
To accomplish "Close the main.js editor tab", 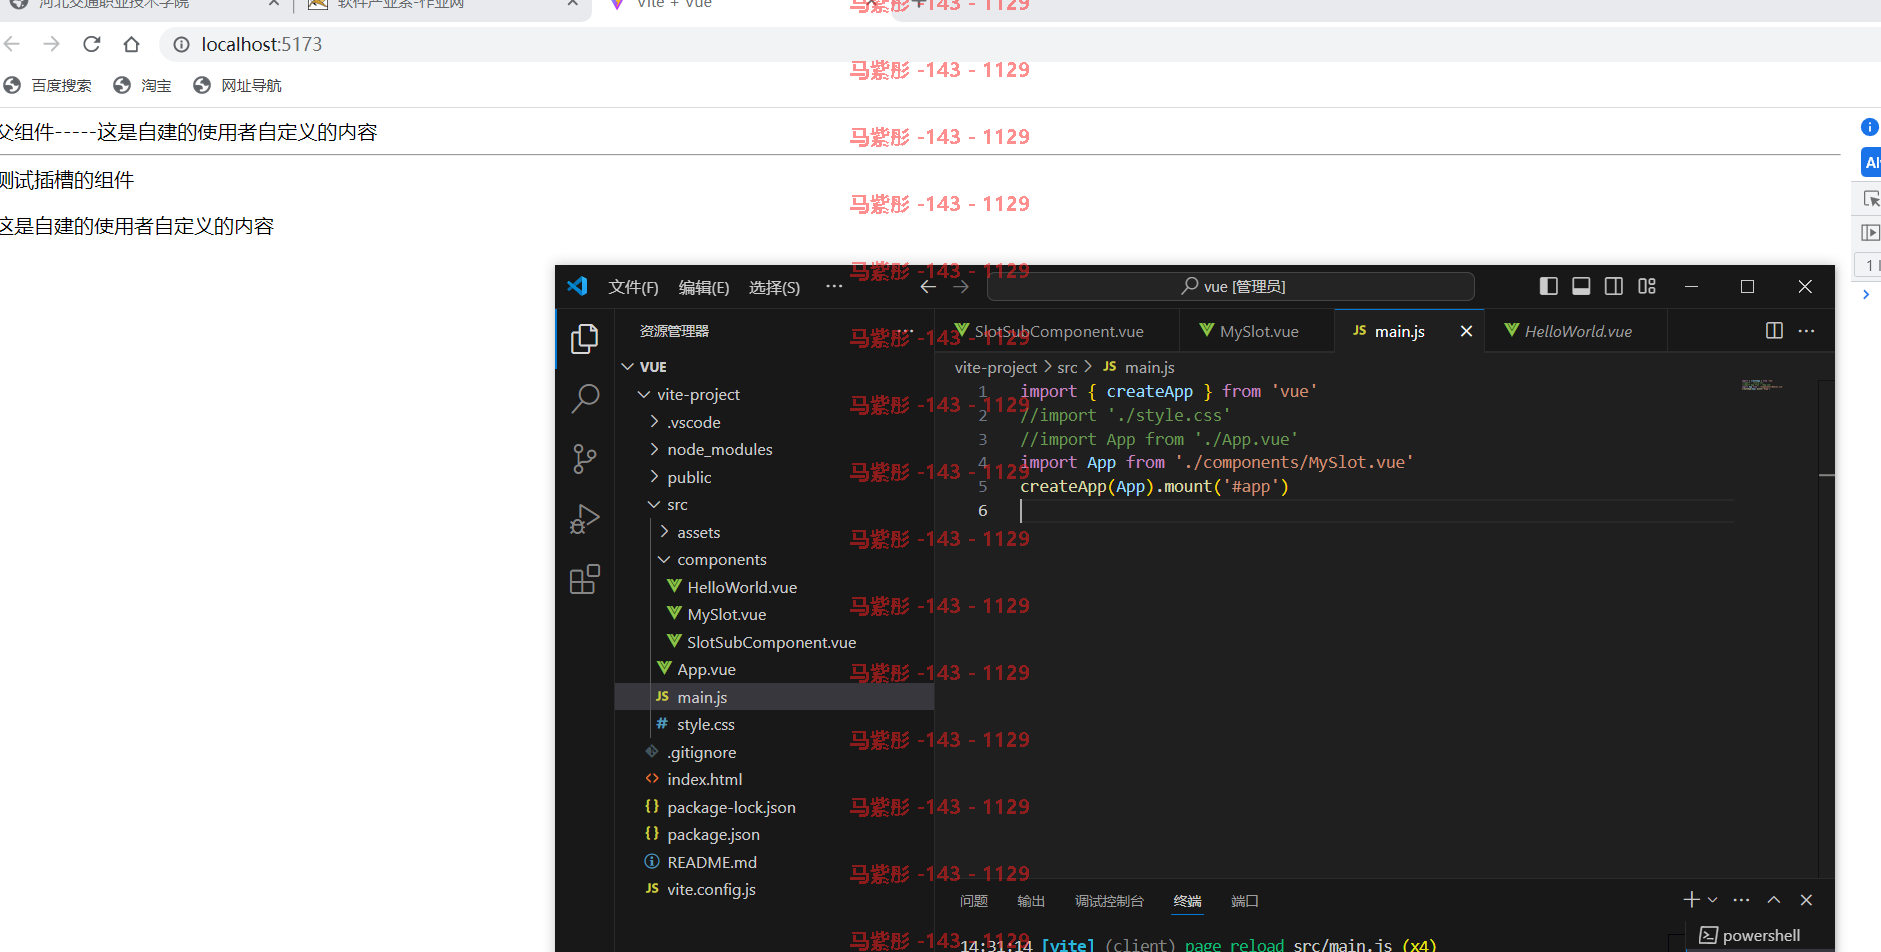I will (1466, 331).
